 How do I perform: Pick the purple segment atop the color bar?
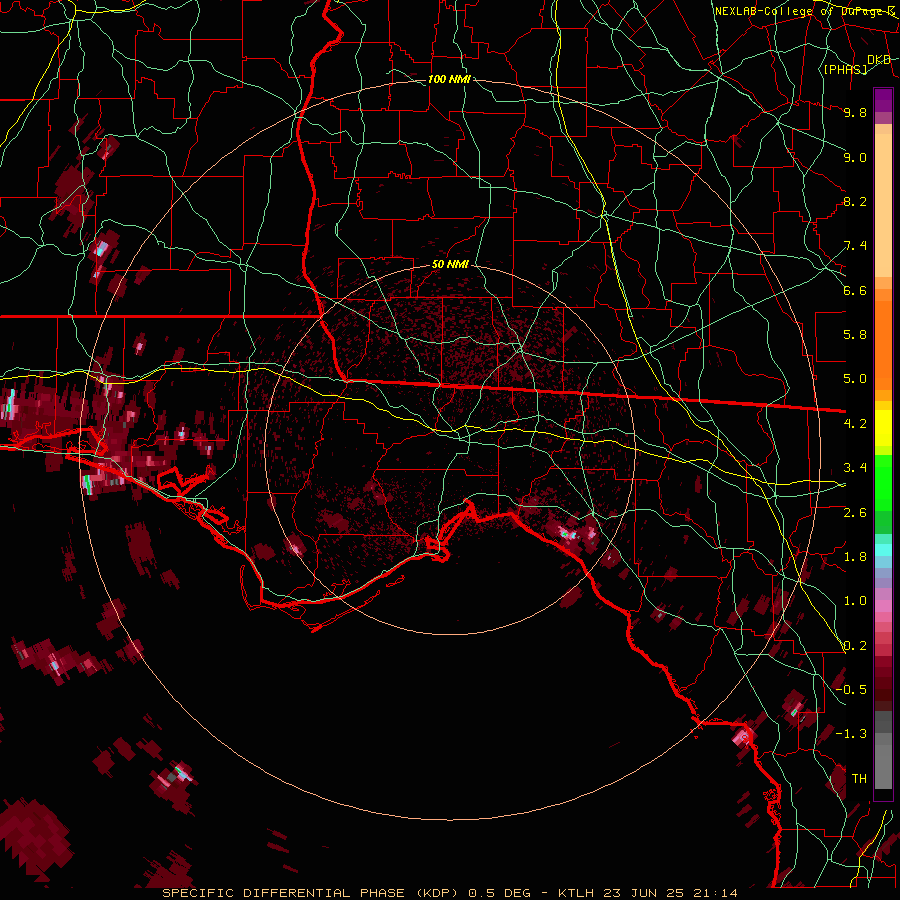[x=883, y=100]
